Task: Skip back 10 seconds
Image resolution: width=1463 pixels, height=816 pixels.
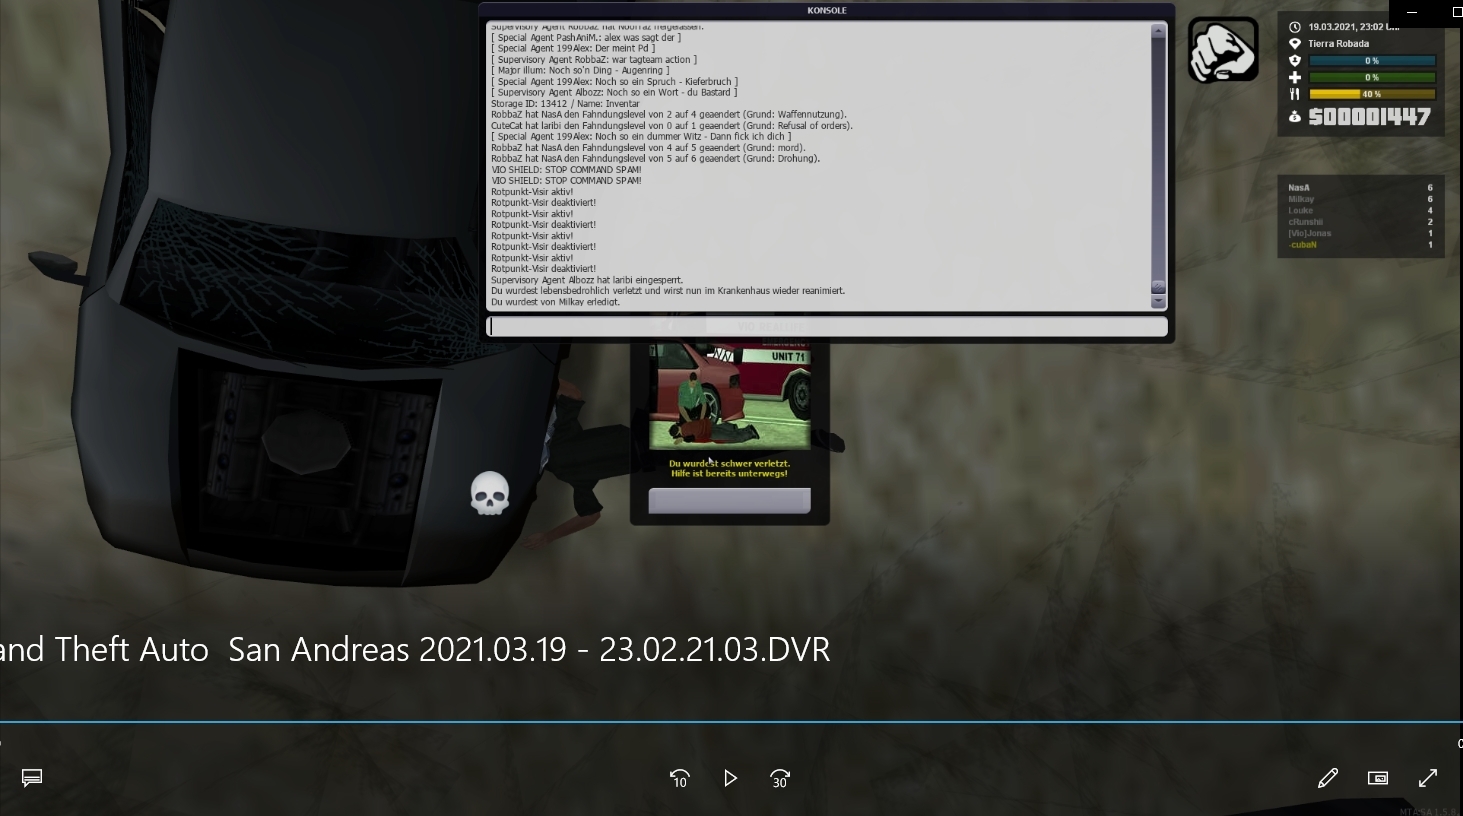Action: pos(680,778)
